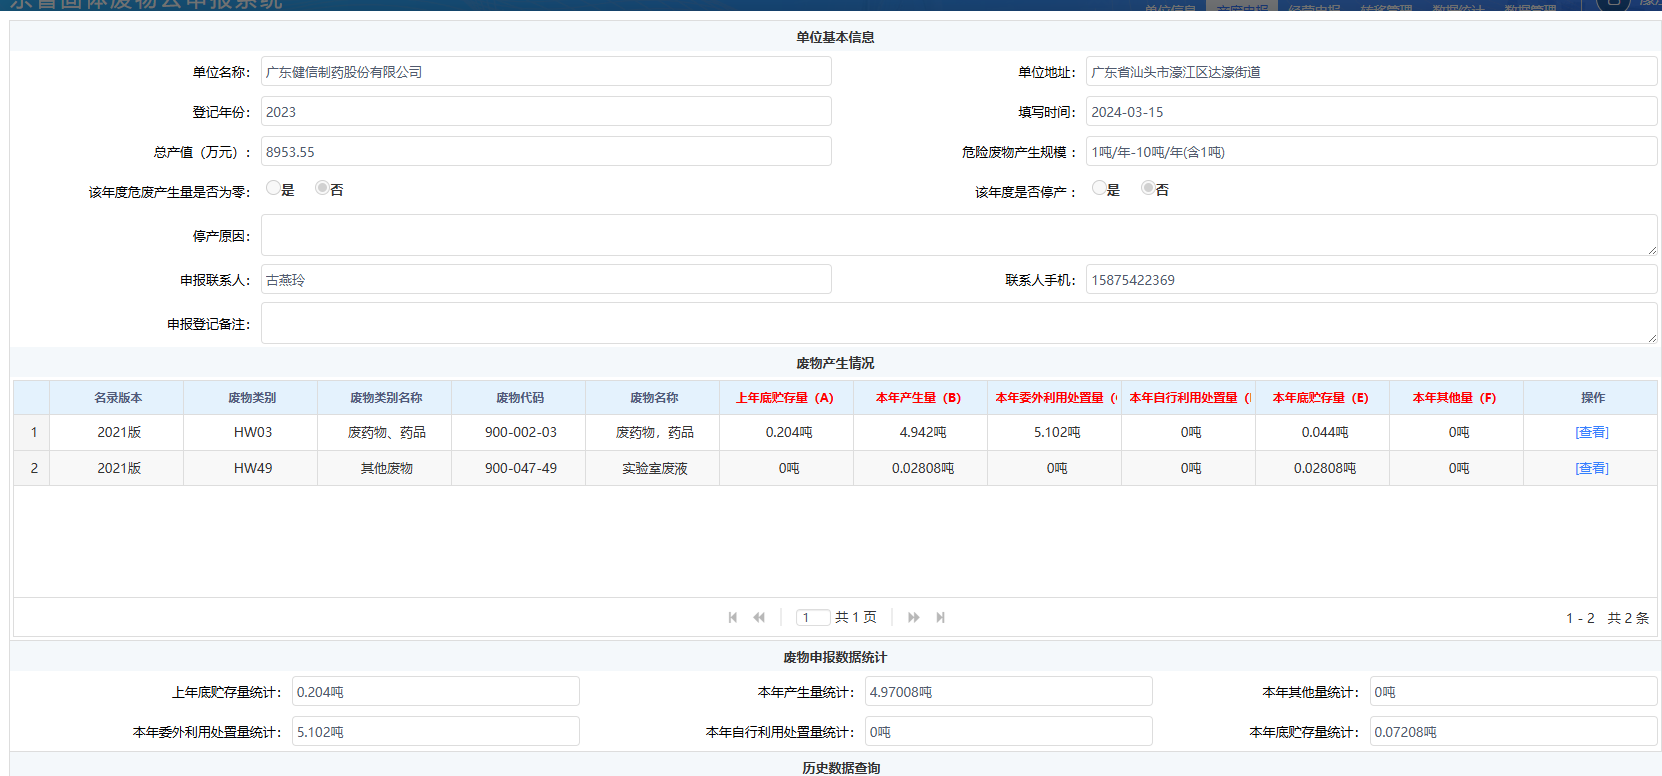Open 查看 link for HW49 实验室废液 row
The width and height of the screenshot is (1662, 776).
[1591, 469]
